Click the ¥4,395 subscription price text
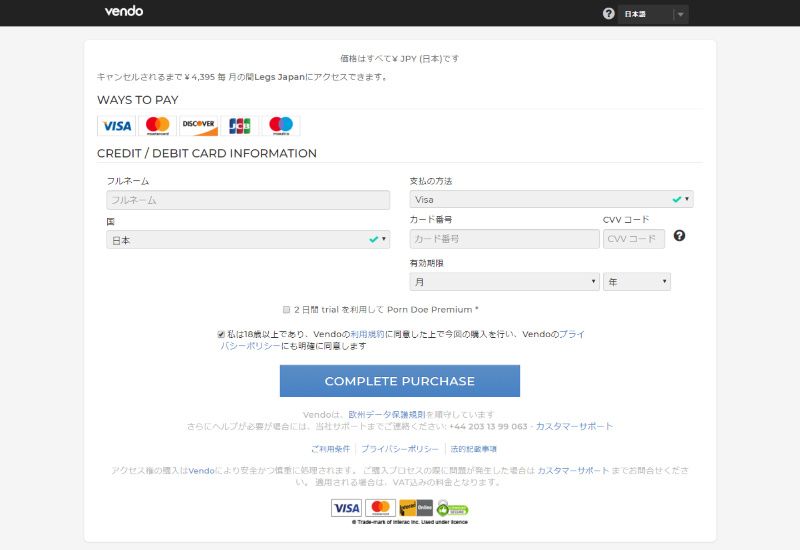Image resolution: width=800 pixels, height=550 pixels. [x=199, y=77]
